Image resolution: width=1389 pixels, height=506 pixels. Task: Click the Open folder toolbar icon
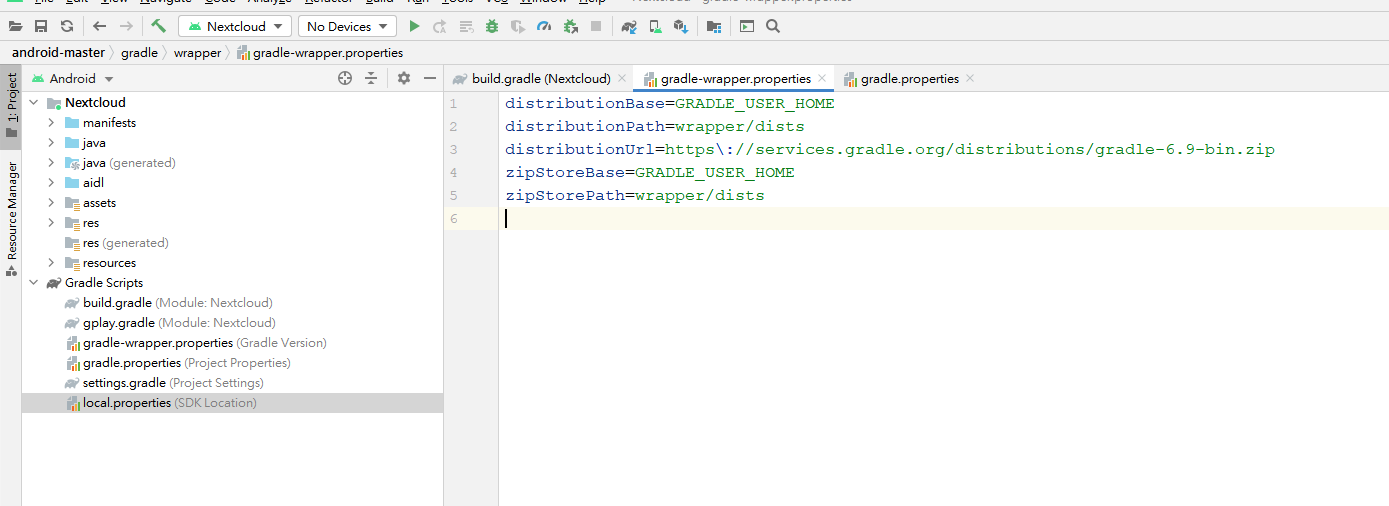coord(16,27)
